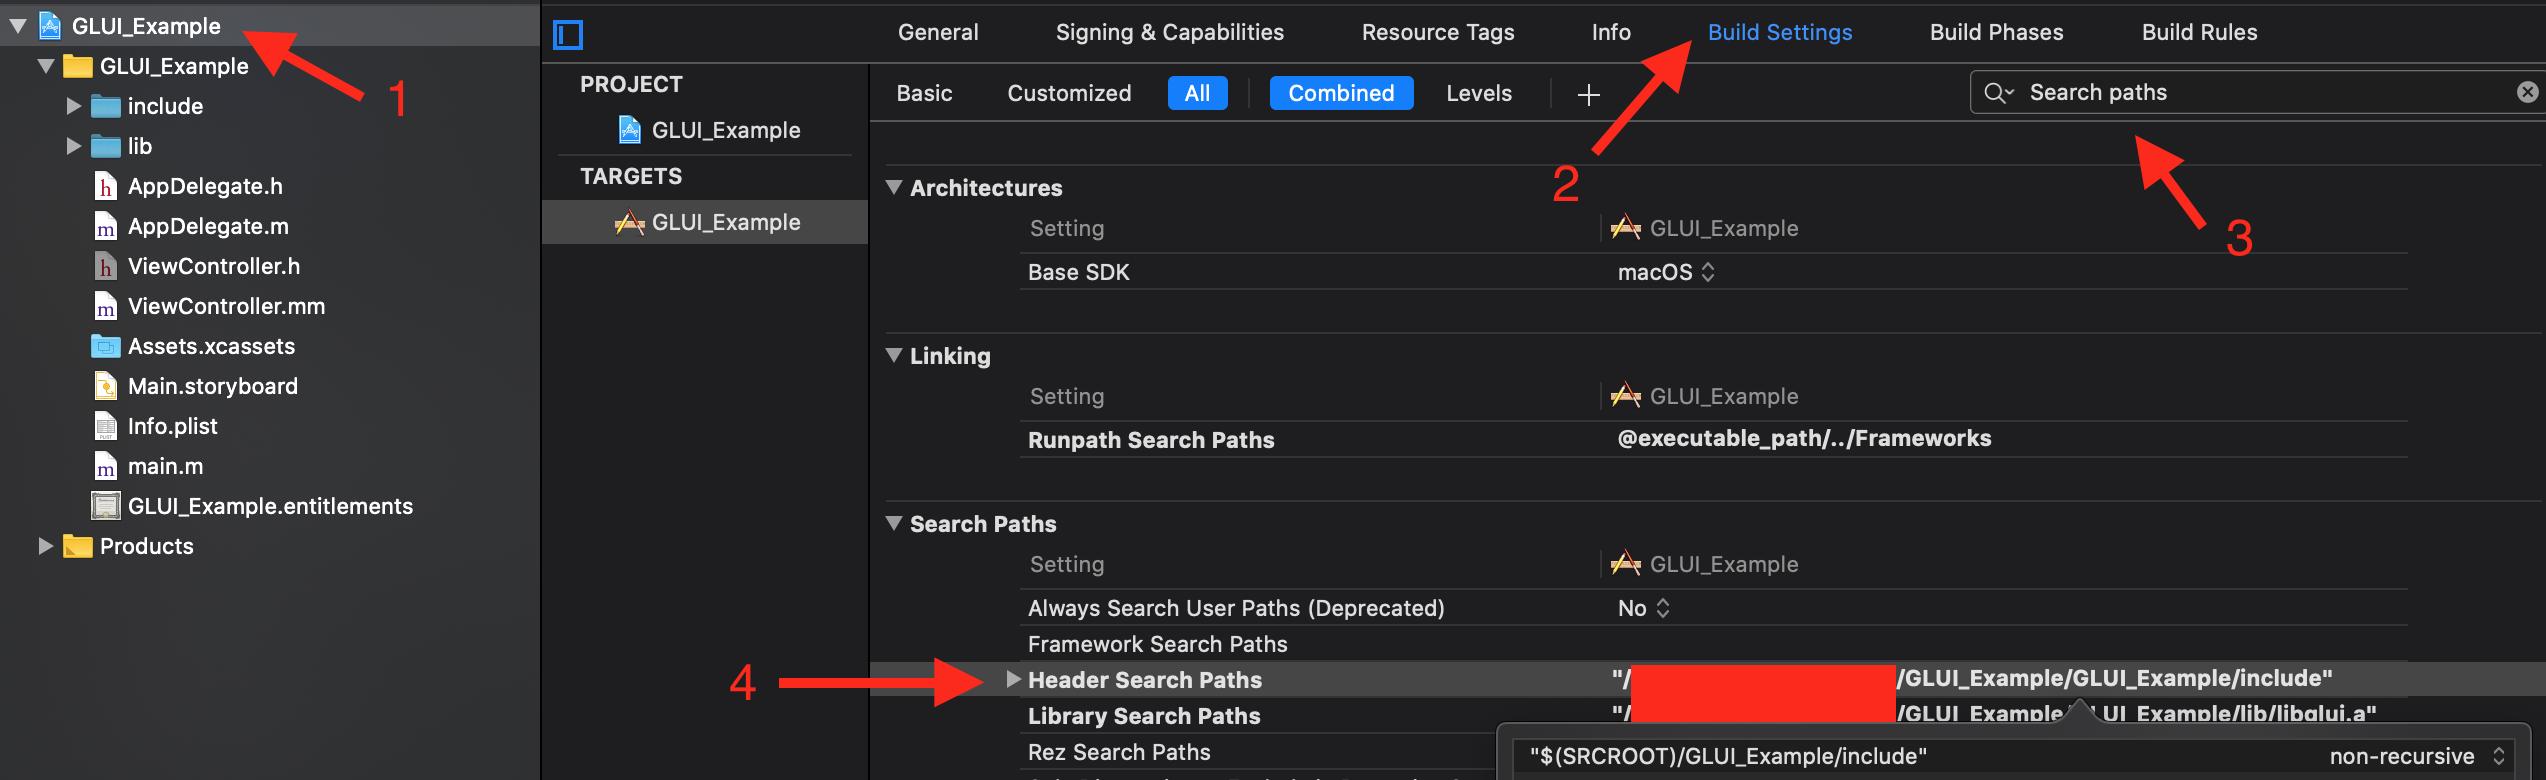Open the General tab
The height and width of the screenshot is (780, 2546).
pyautogui.click(x=938, y=32)
